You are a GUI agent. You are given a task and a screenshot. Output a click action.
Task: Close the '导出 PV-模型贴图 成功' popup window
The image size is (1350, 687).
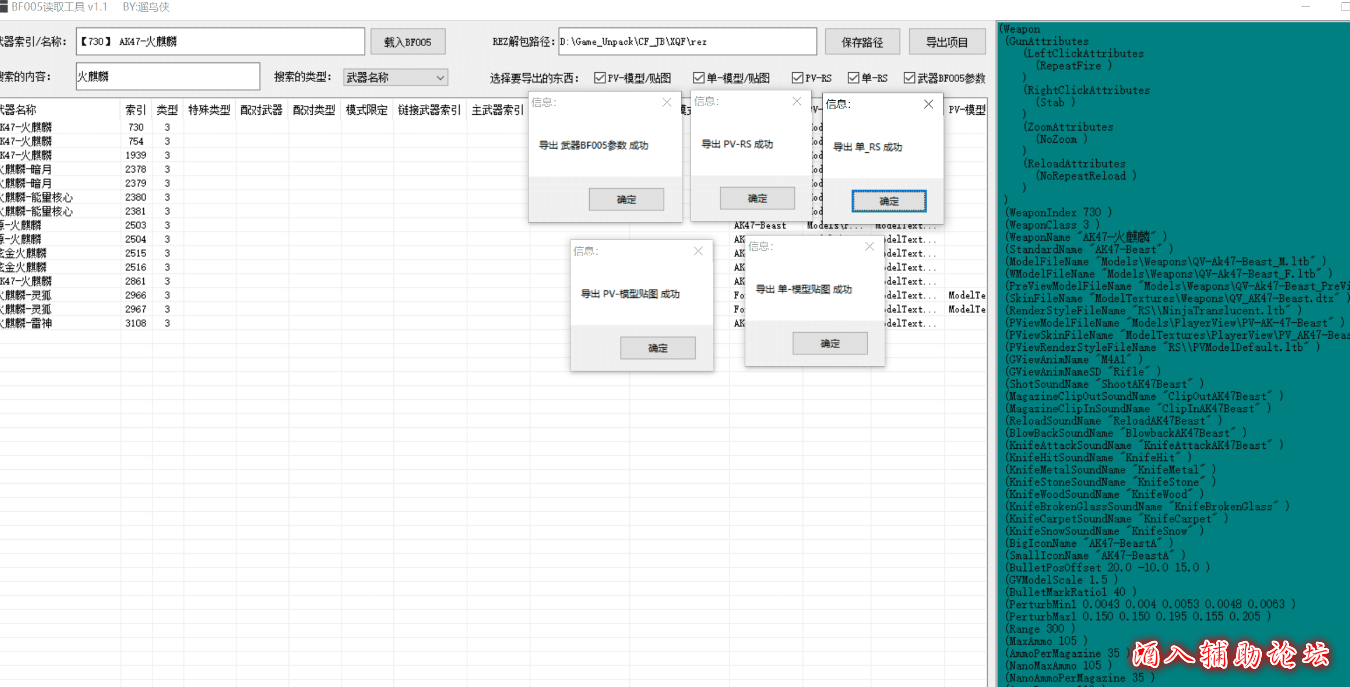point(698,251)
